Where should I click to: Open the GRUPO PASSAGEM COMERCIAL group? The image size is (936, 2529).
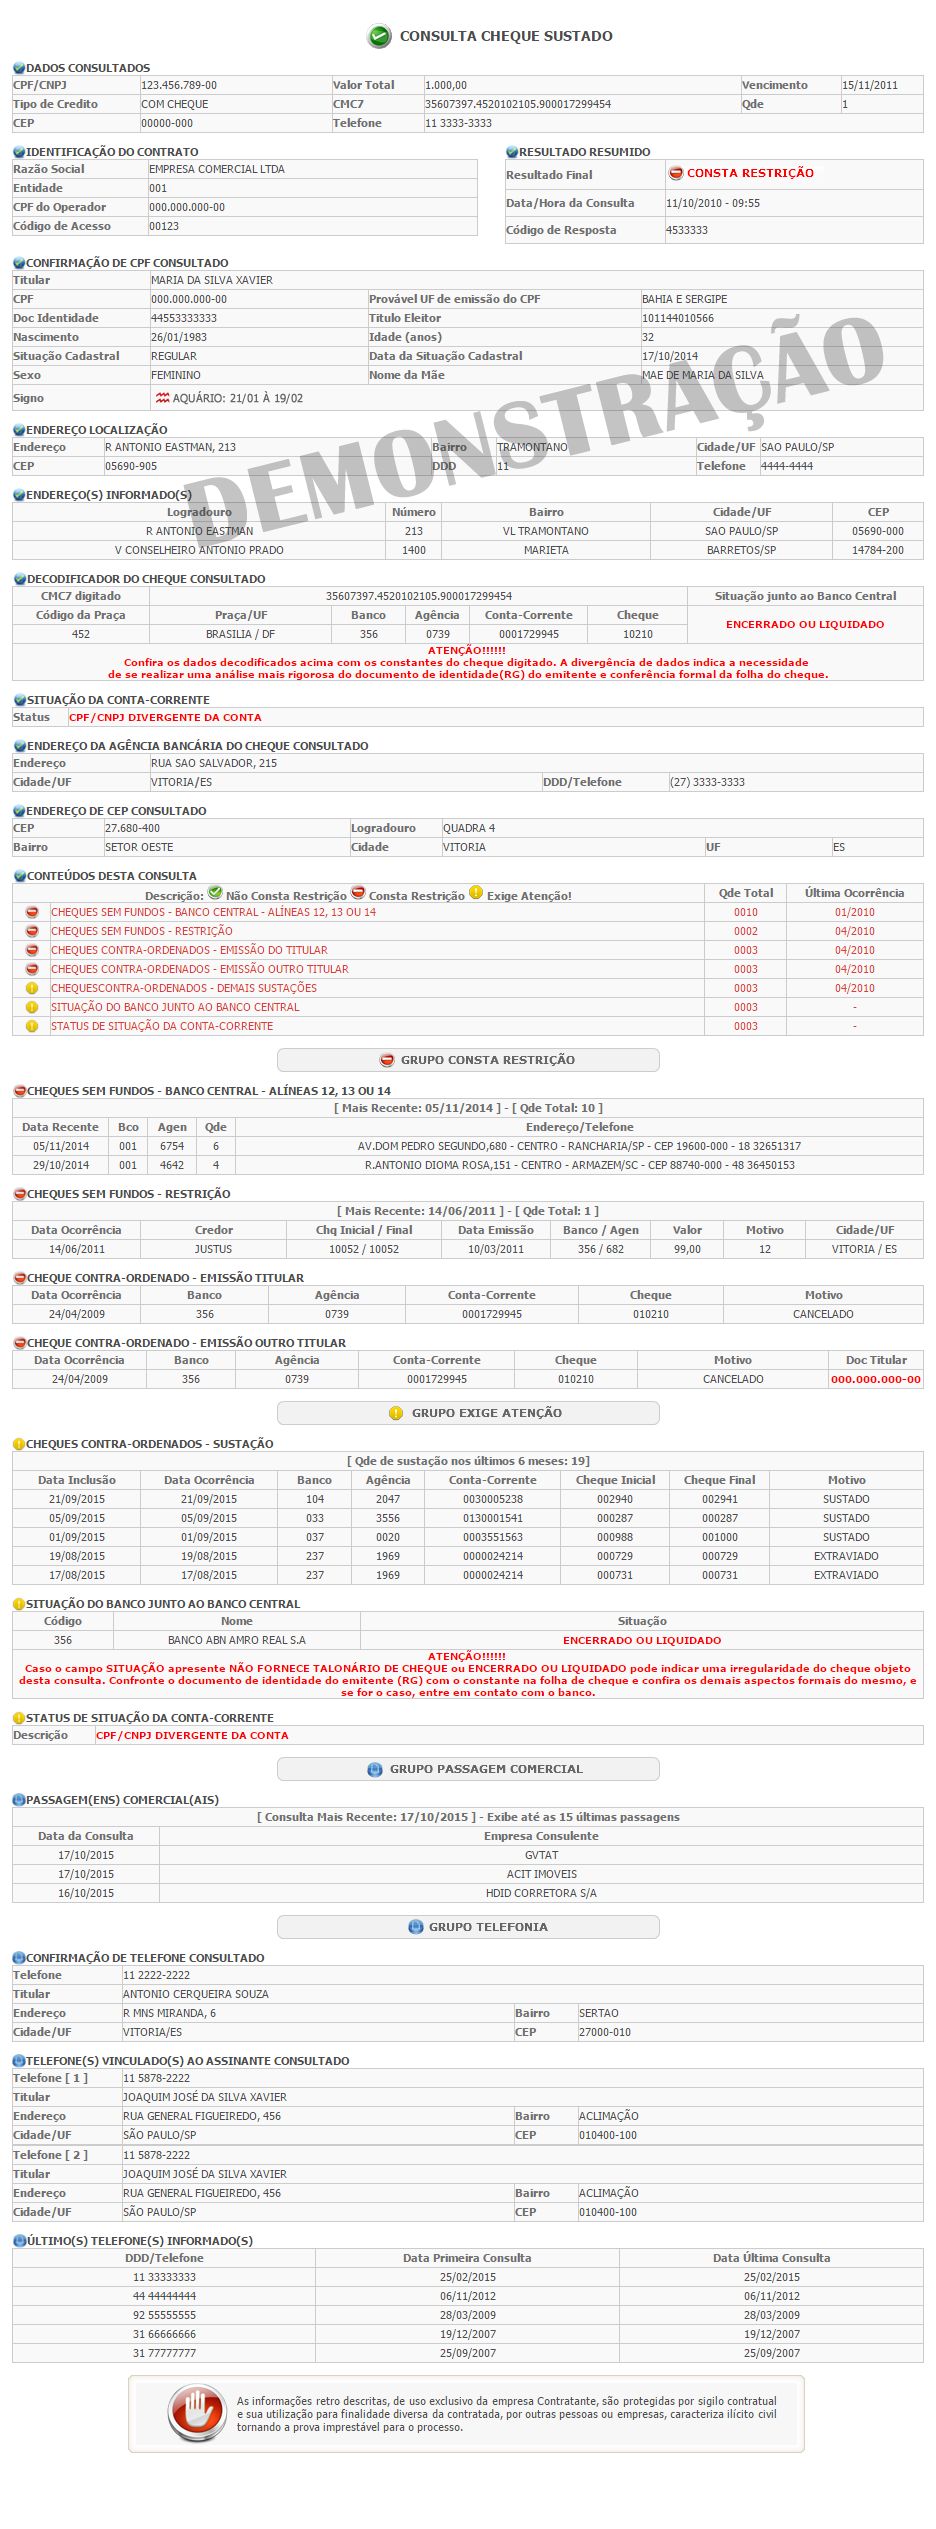pyautogui.click(x=468, y=1769)
